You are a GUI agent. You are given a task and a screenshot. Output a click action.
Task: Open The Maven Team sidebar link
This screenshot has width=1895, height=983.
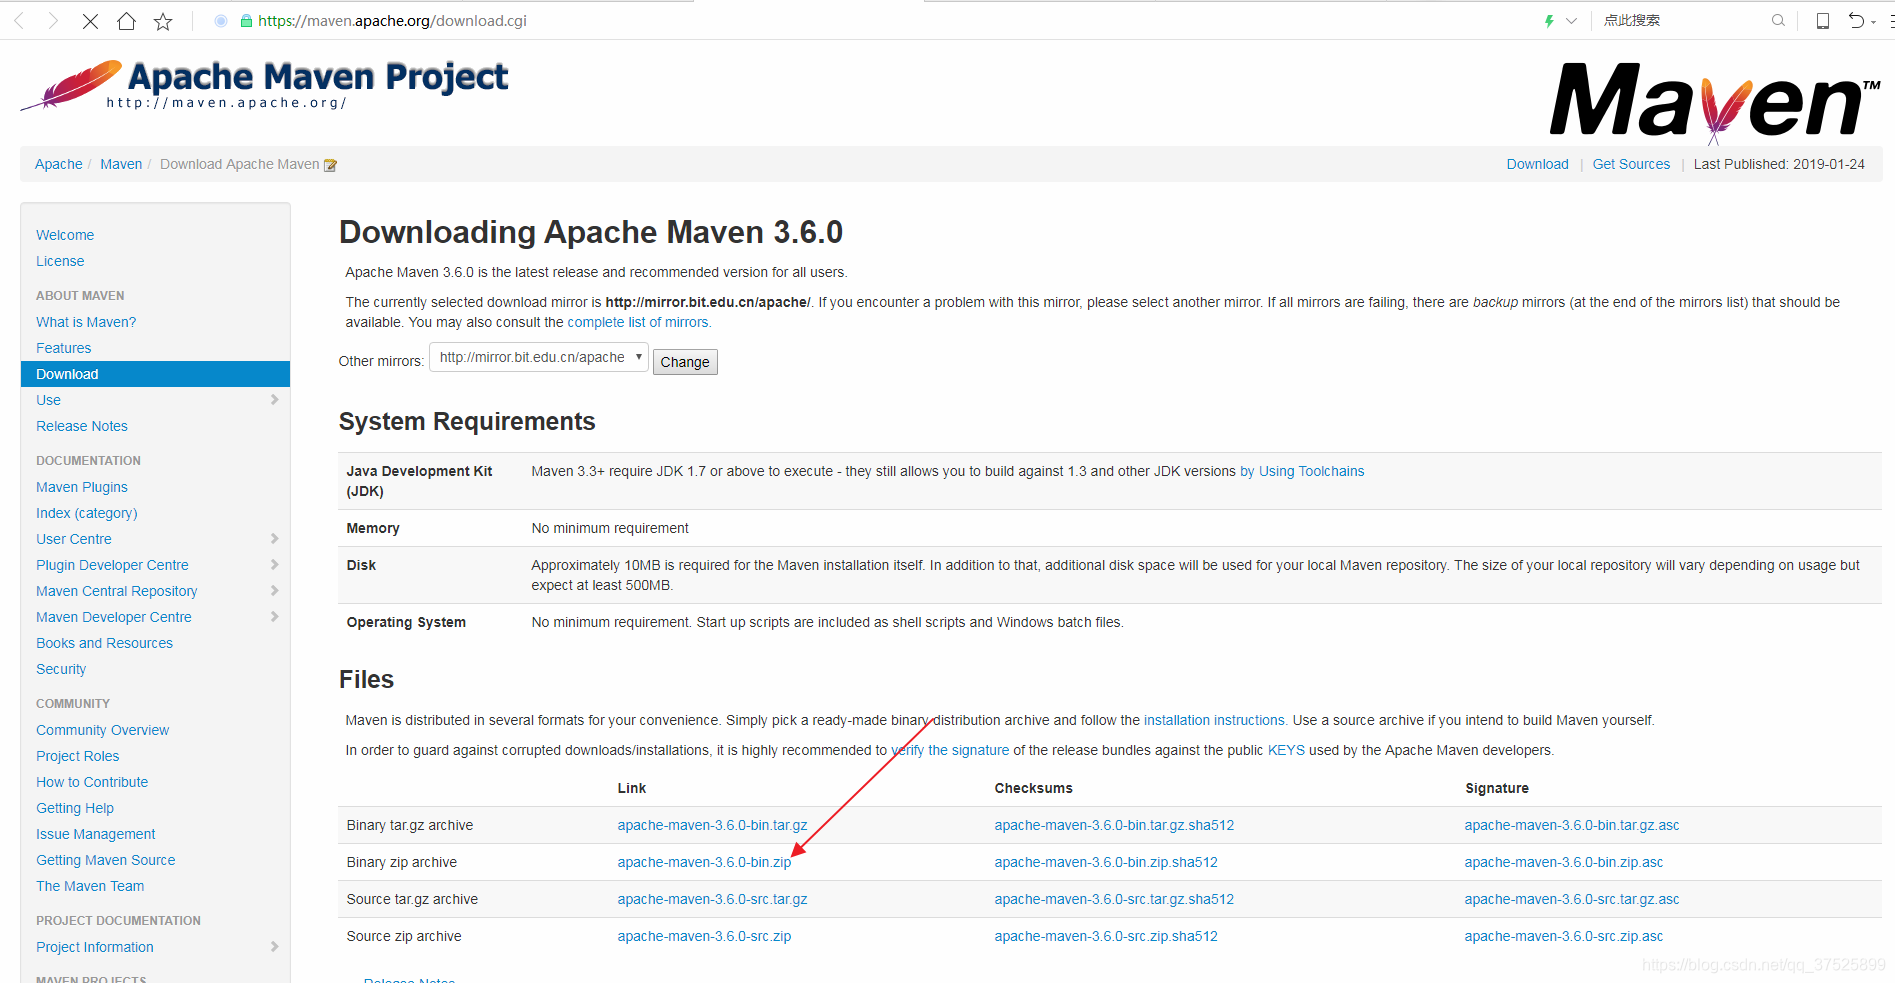[x=90, y=886]
